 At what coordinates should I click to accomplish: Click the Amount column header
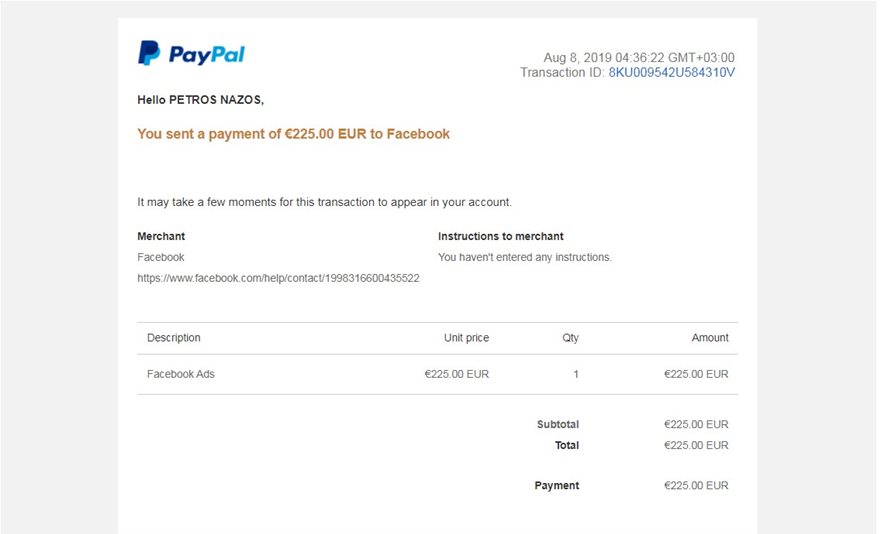coord(710,338)
